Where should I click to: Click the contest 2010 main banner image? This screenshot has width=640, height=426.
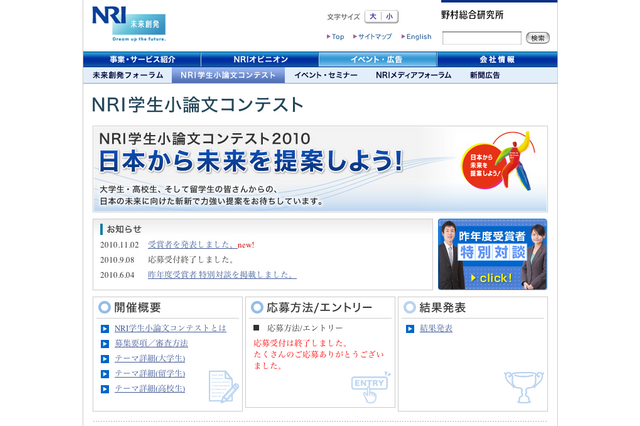pos(320,169)
